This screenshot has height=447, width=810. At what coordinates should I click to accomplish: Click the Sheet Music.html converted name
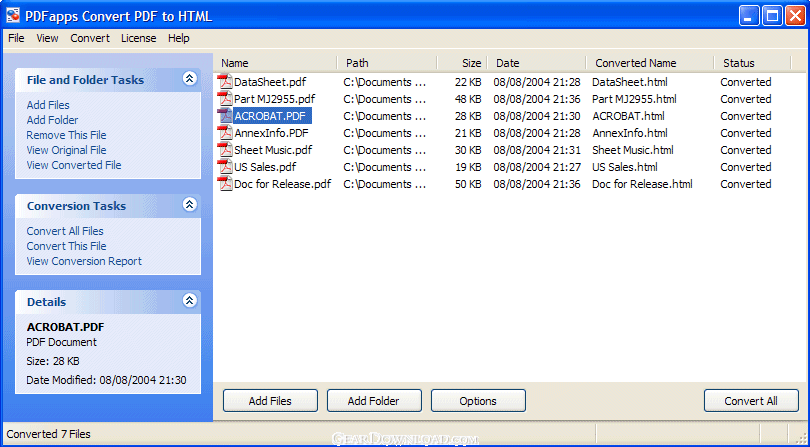[633, 150]
